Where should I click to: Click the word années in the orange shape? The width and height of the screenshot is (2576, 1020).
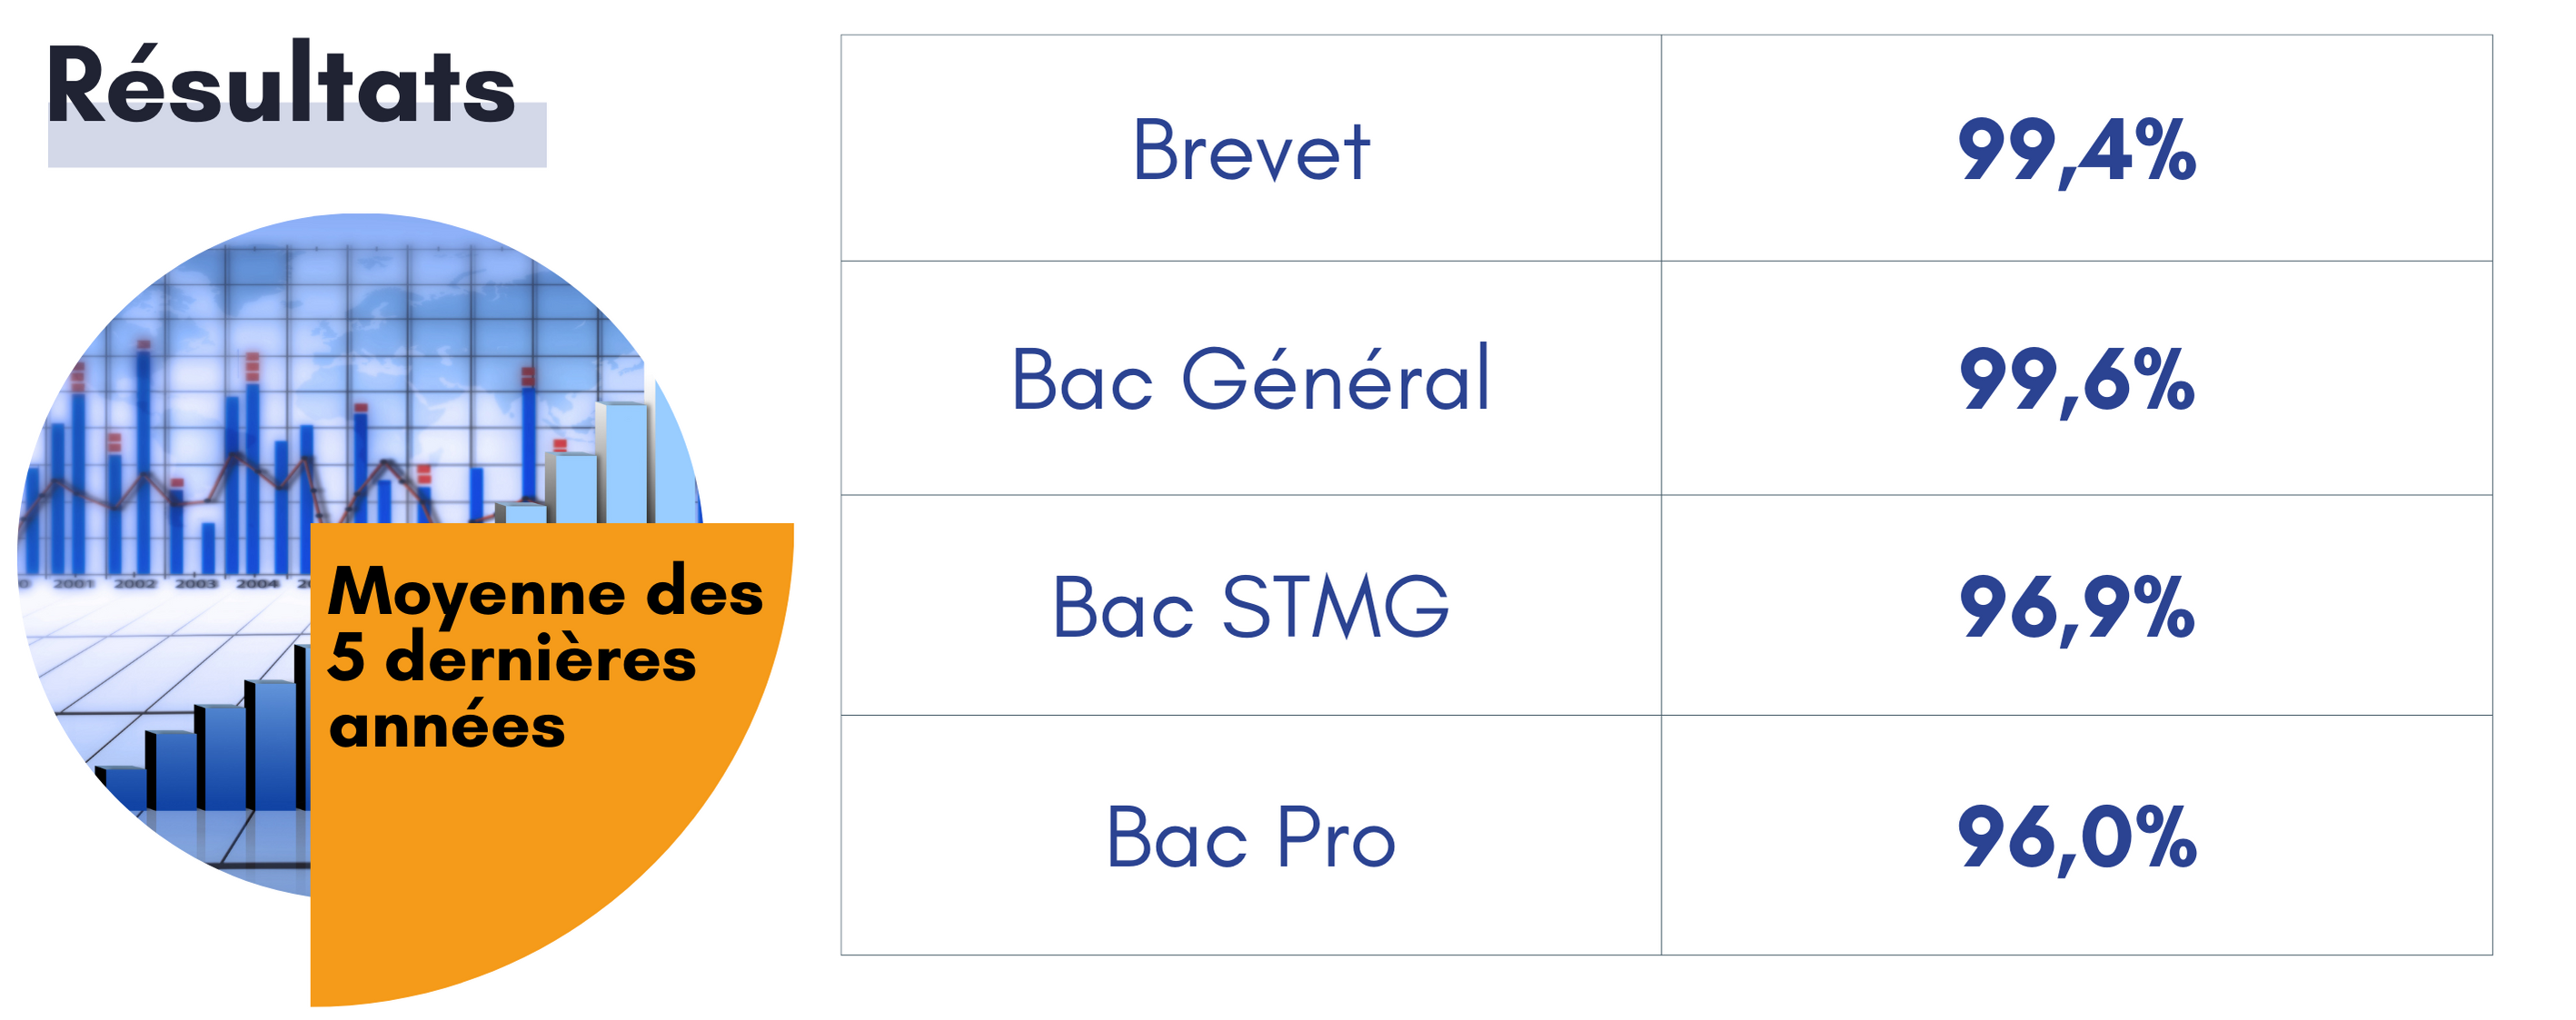[447, 725]
